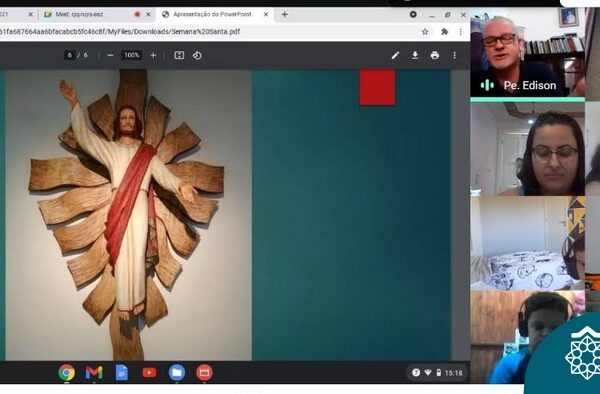Click the recording indicator on Meet tab
Viewport: 600px width, 394px height.
(x=137, y=15)
